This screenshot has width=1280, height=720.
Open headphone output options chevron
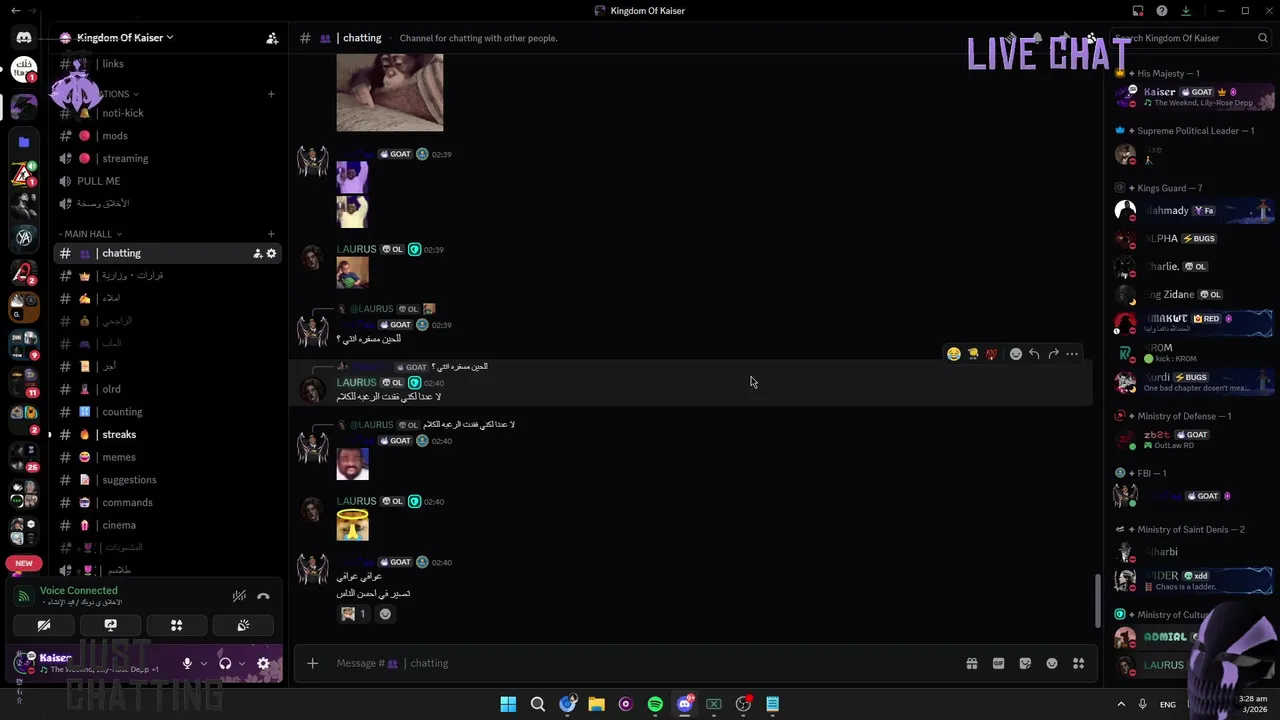[x=241, y=663]
